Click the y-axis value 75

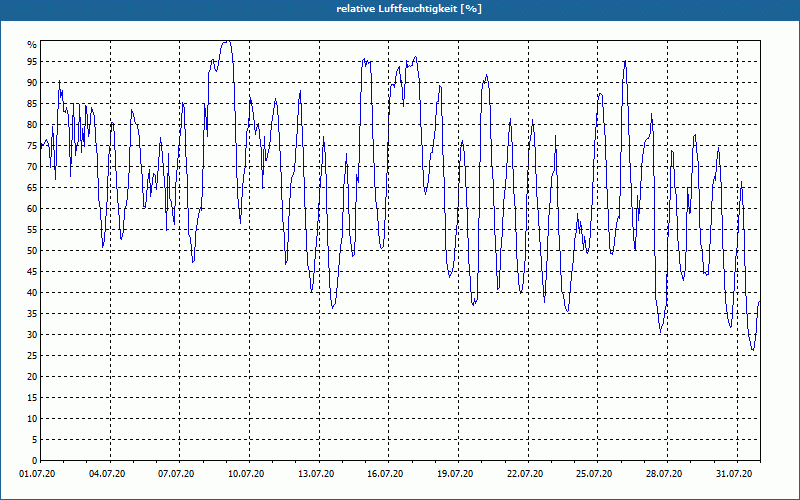pyautogui.click(x=32, y=145)
